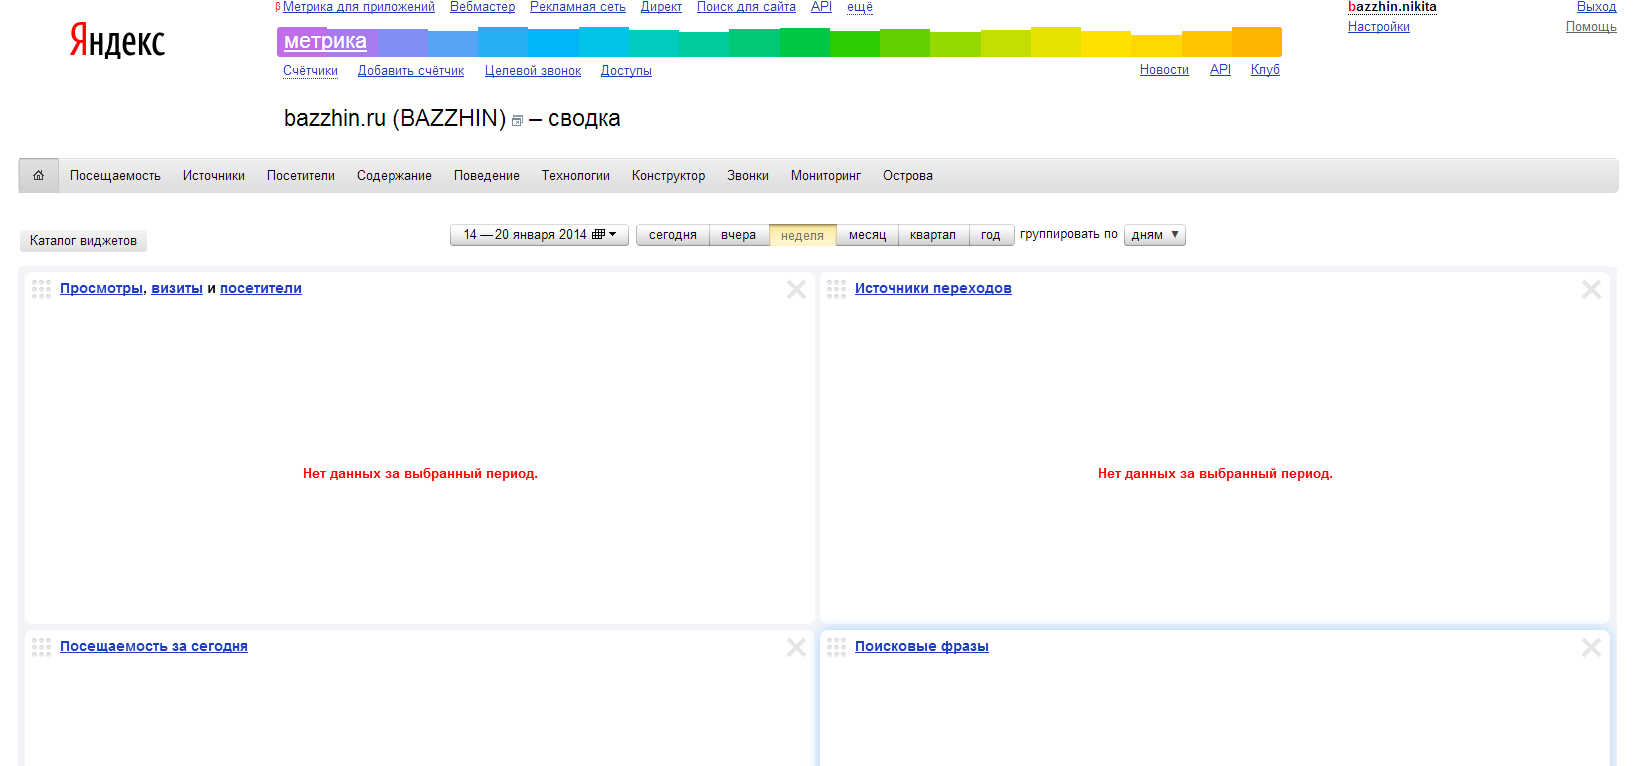This screenshot has height=766, width=1644.
Task: Click the метрика logo link
Action: coord(325,42)
